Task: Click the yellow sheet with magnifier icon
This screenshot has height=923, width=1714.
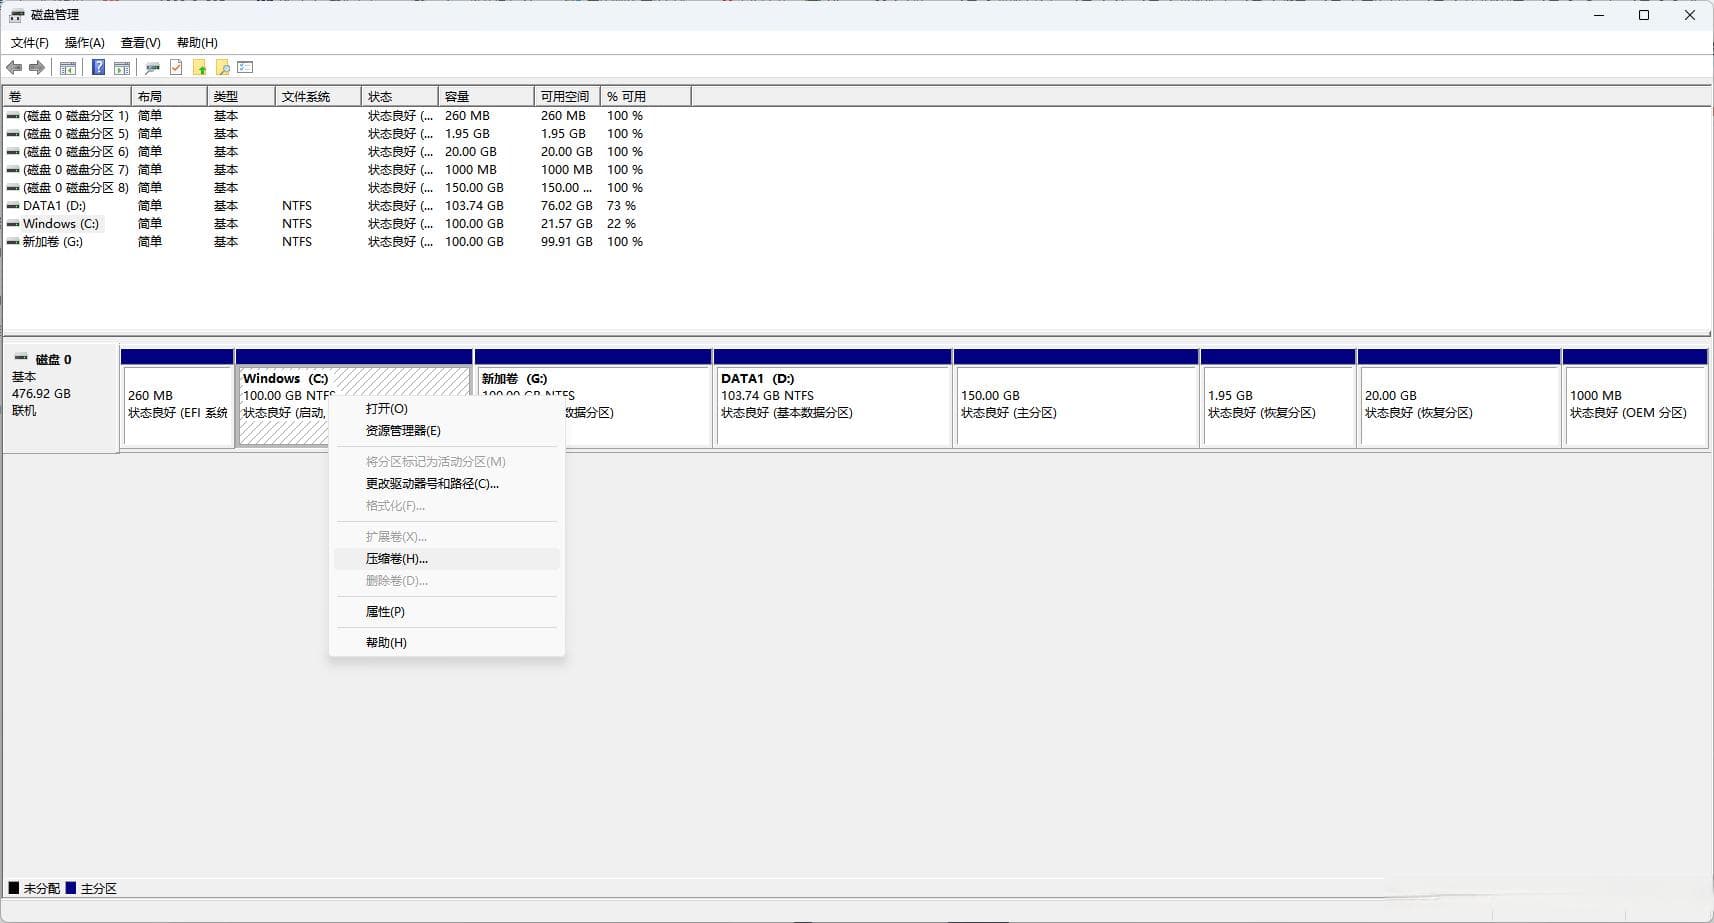Action: click(x=223, y=68)
